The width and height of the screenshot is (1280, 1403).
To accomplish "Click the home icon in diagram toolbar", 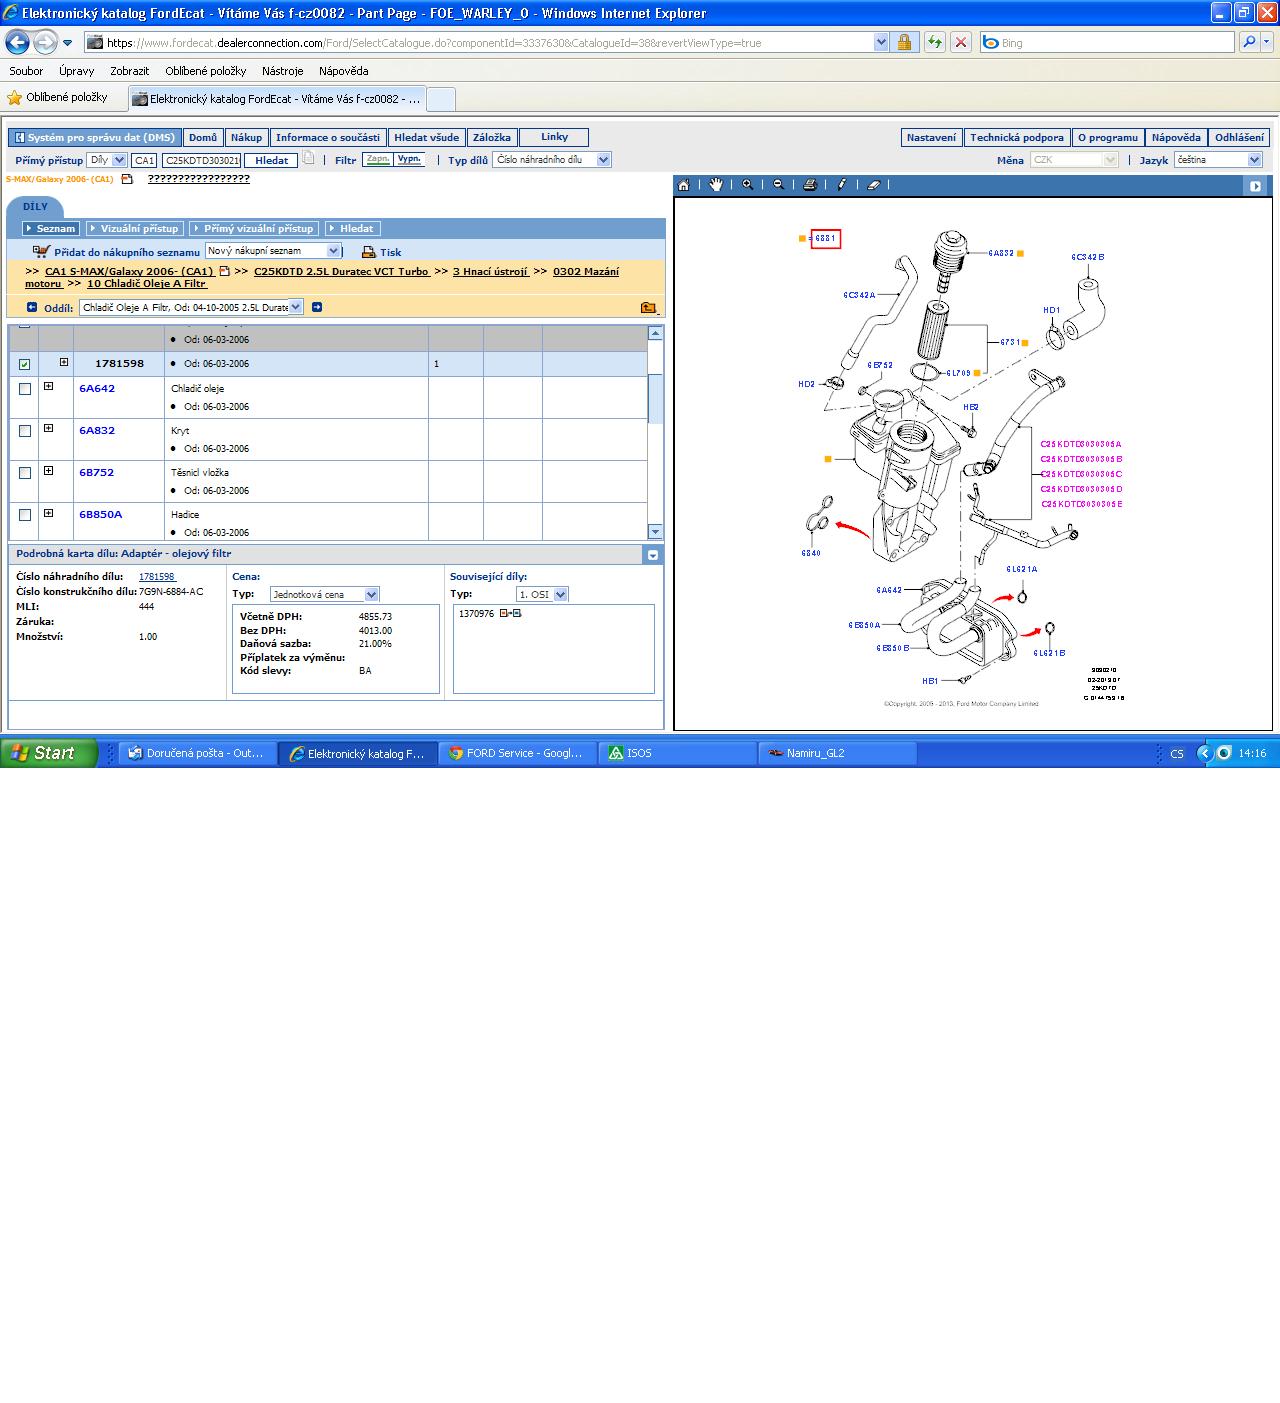I will tap(684, 185).
